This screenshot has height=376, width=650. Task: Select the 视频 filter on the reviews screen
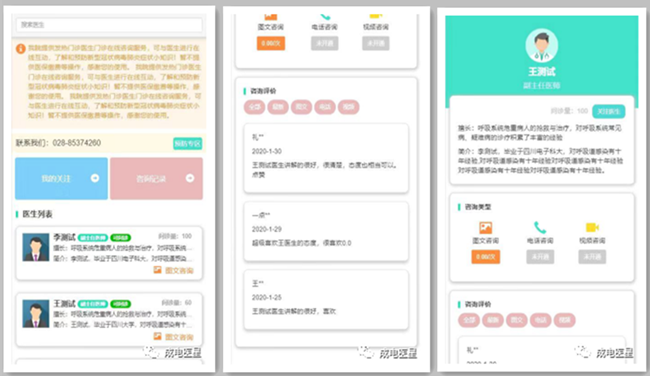pos(348,107)
